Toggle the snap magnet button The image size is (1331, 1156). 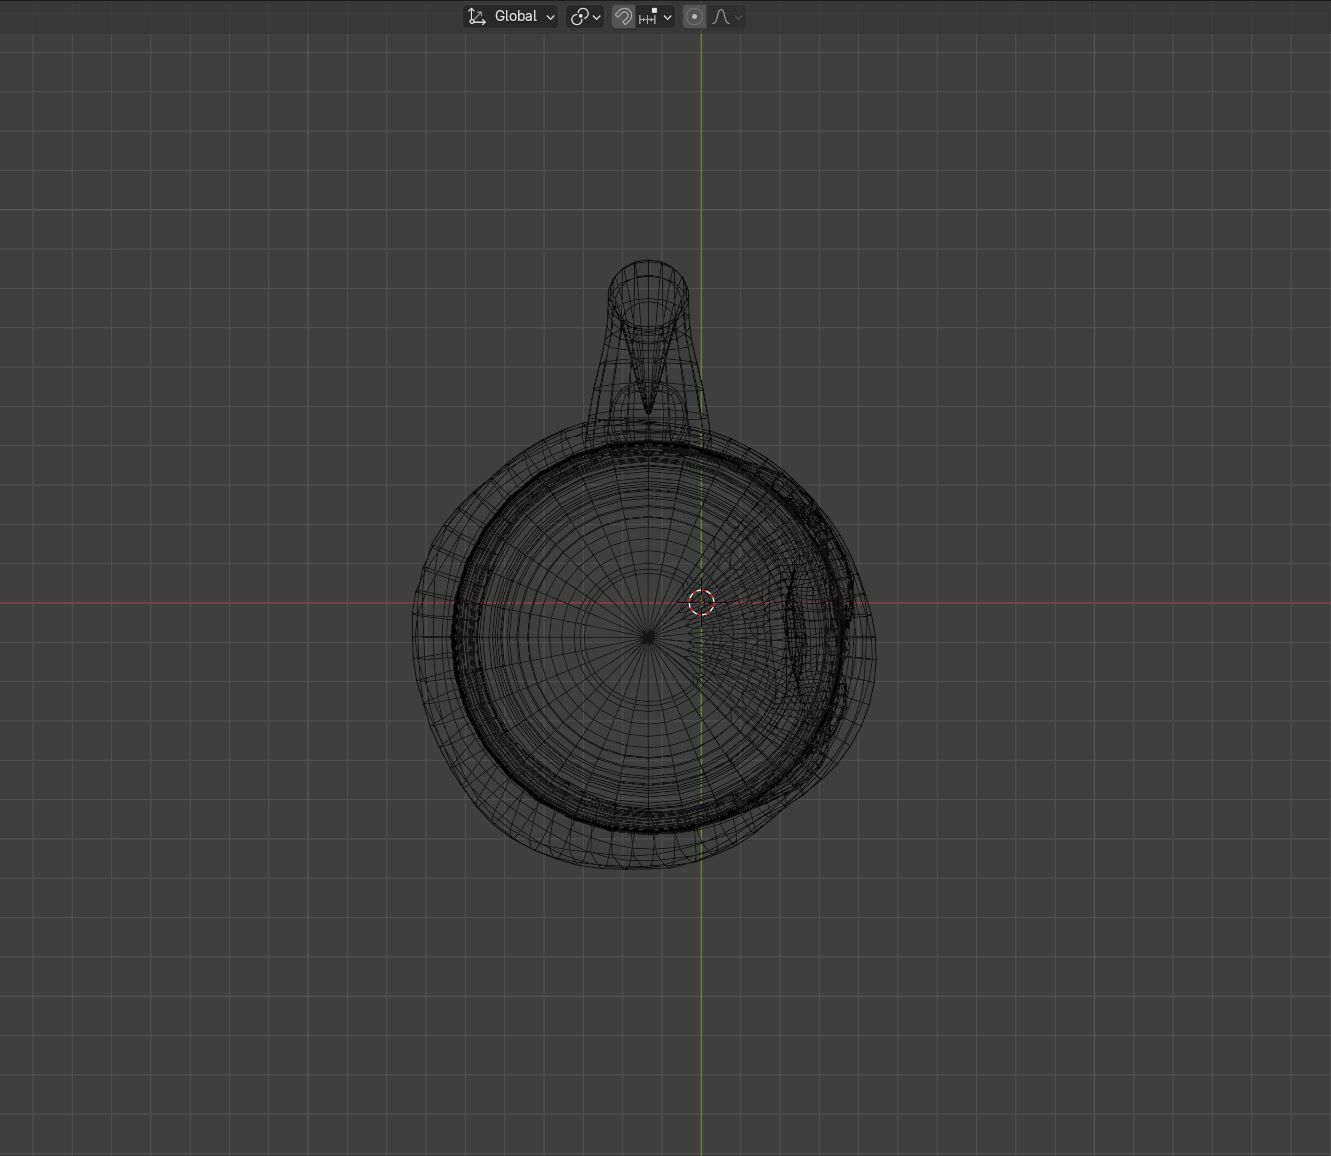point(623,17)
